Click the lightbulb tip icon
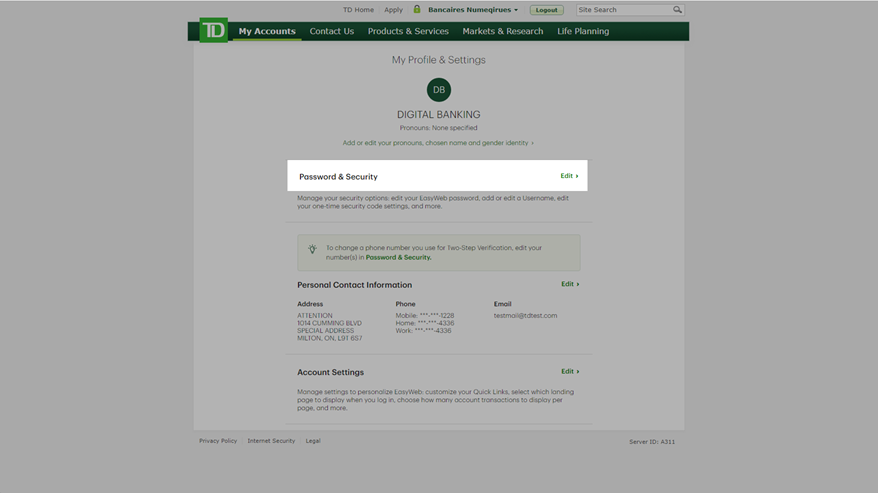 pyautogui.click(x=312, y=249)
